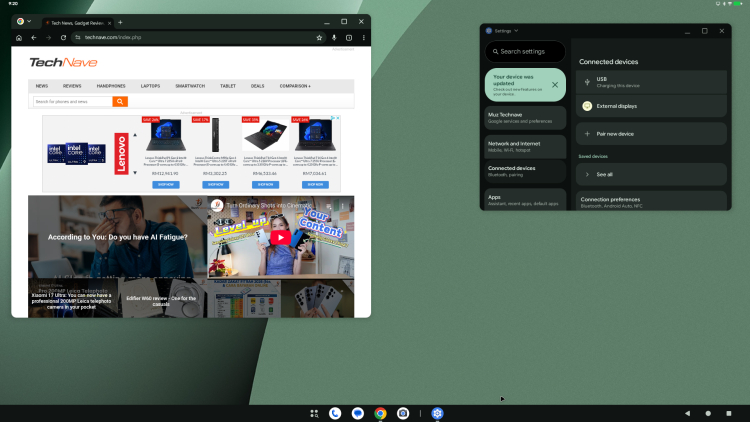Open Messages app from taskbar
750x422 pixels.
coord(357,413)
